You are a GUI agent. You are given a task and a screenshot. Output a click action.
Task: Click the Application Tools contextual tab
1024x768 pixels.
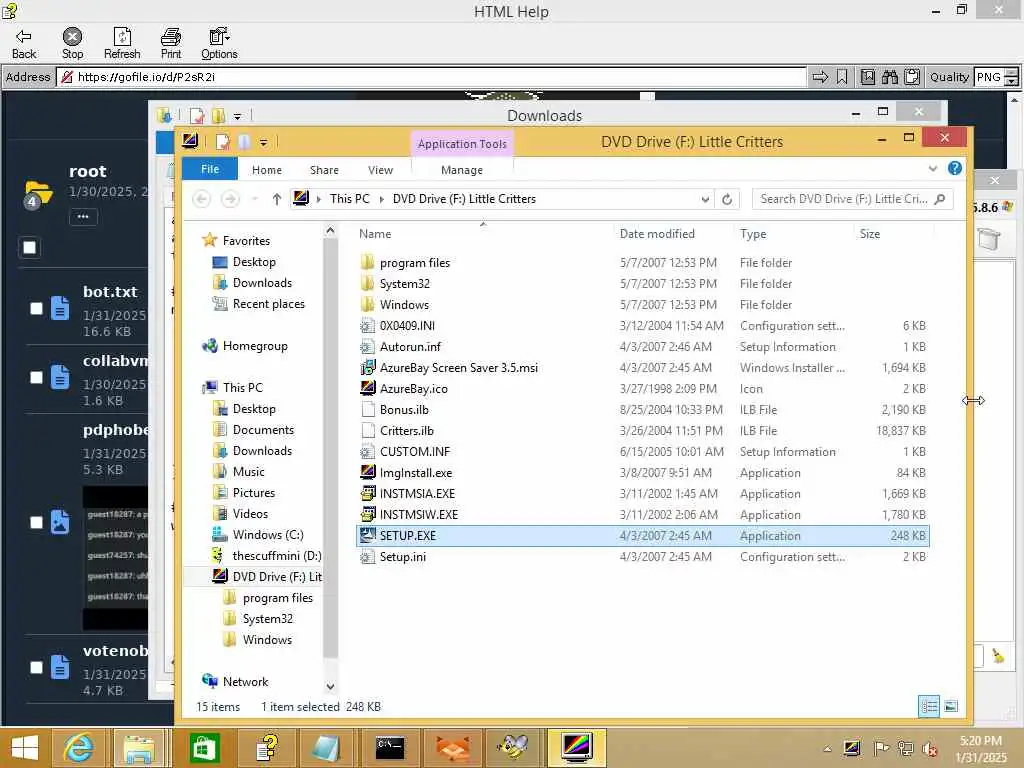[x=462, y=144]
